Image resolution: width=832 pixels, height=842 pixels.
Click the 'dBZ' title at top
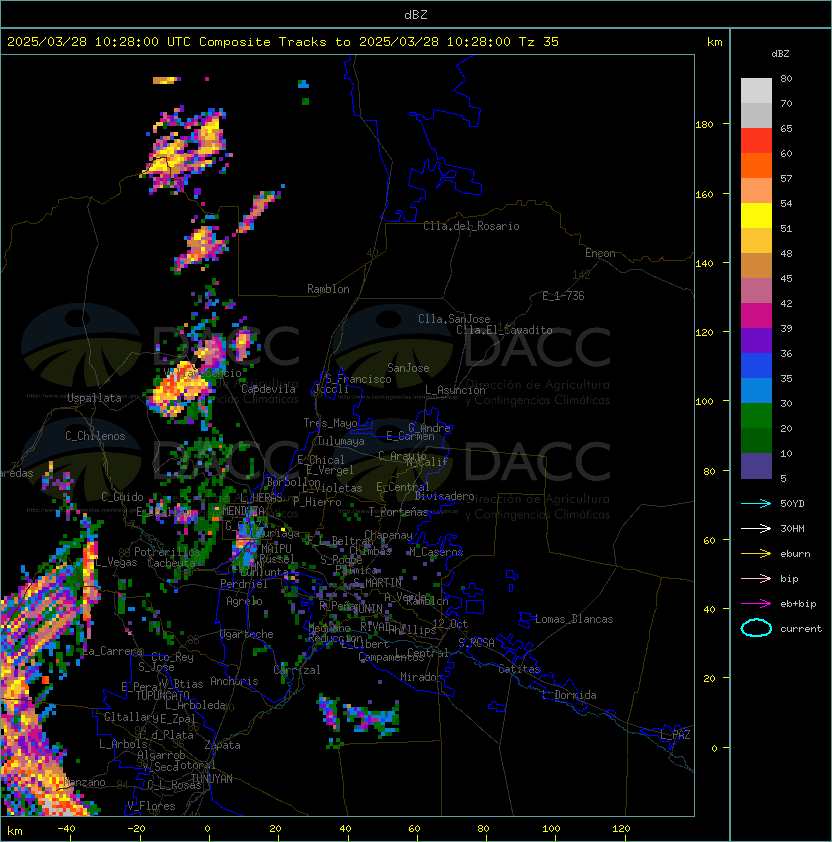(416, 15)
